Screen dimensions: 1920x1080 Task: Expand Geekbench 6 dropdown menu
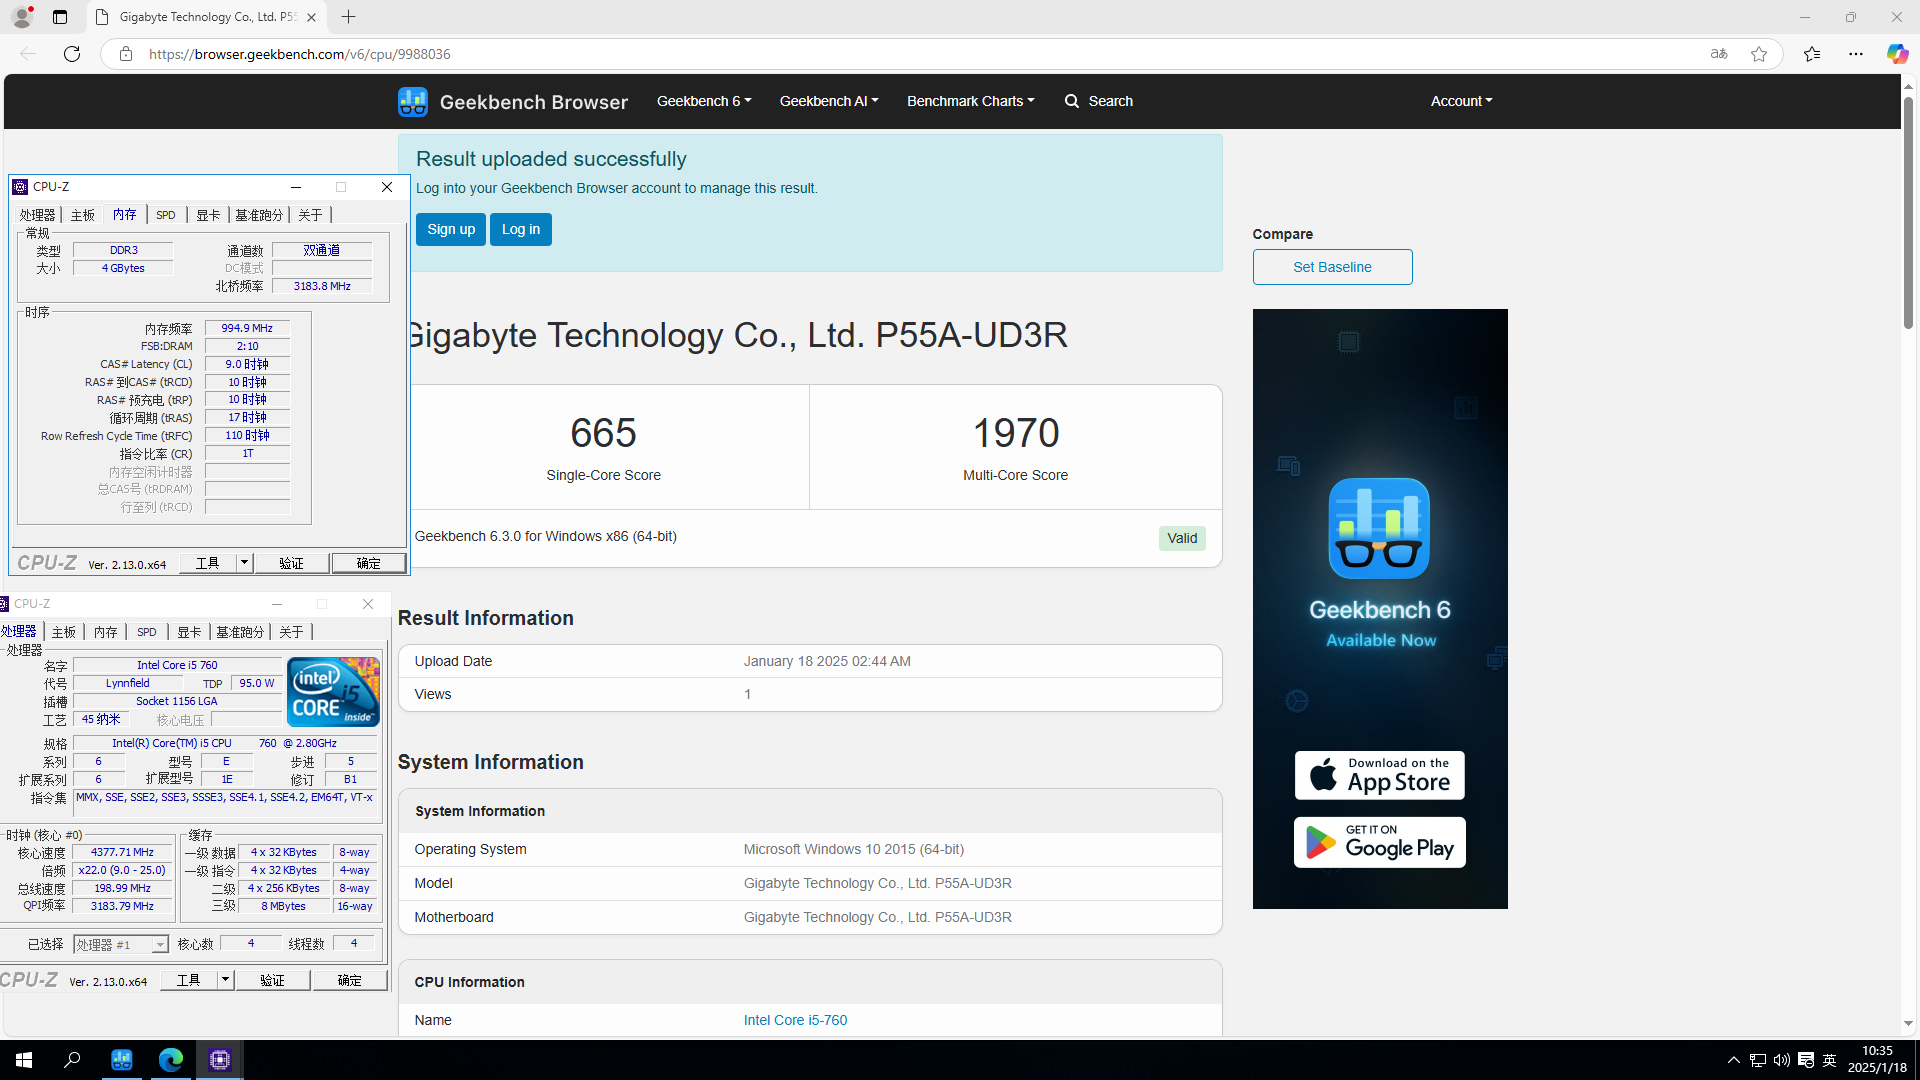(x=704, y=101)
